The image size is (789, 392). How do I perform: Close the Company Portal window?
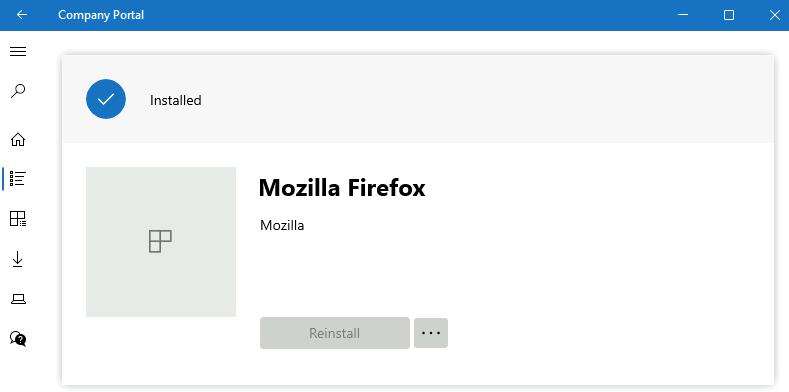pos(774,15)
